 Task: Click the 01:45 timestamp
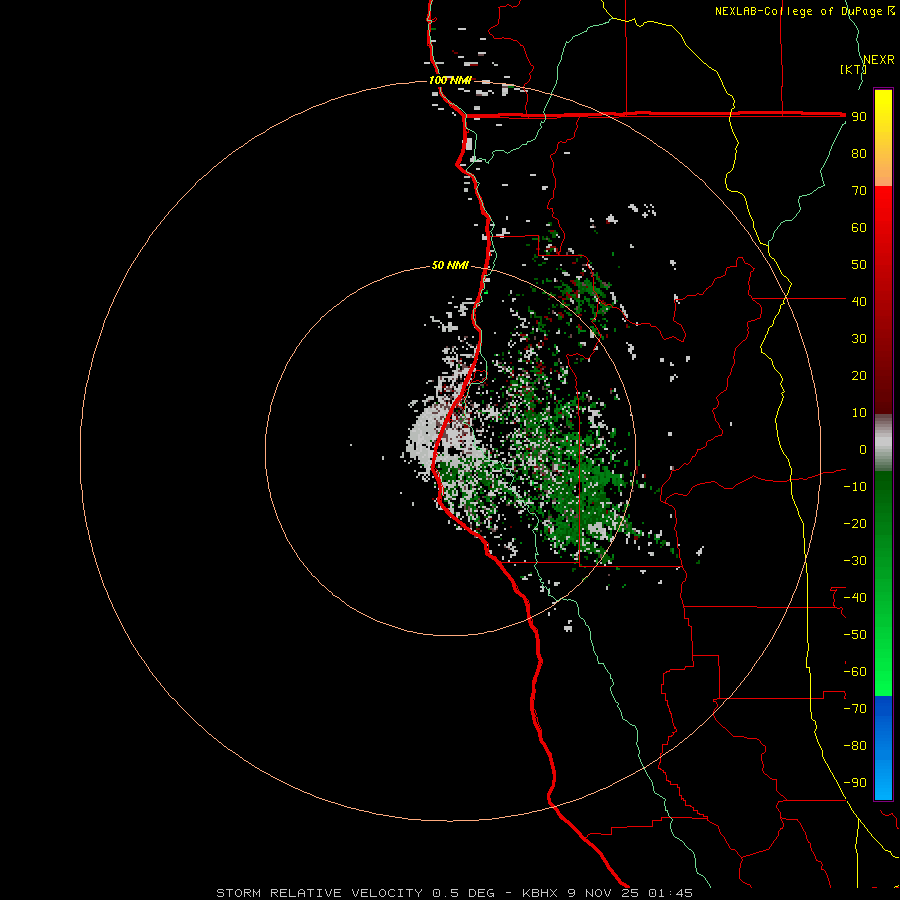click(x=670, y=893)
